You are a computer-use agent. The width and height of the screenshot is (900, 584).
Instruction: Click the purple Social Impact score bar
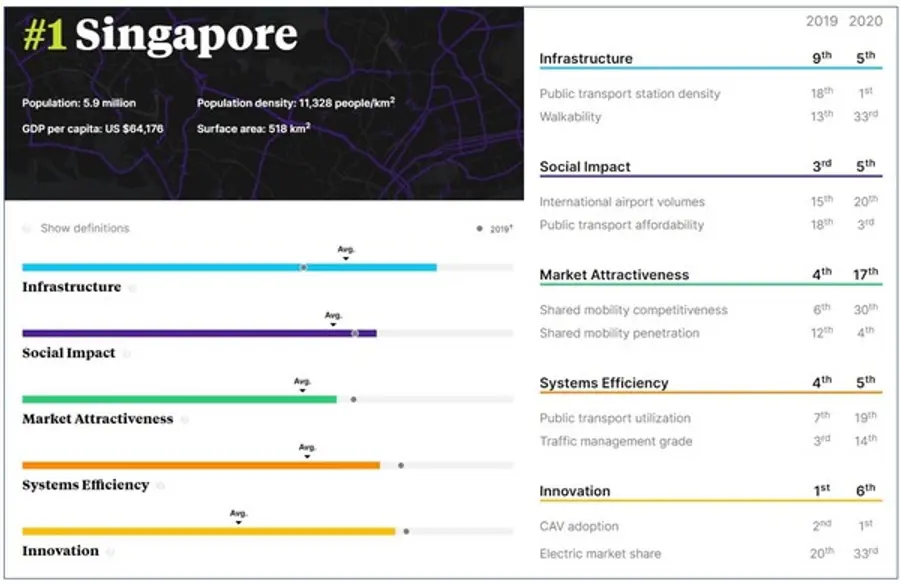tap(199, 333)
